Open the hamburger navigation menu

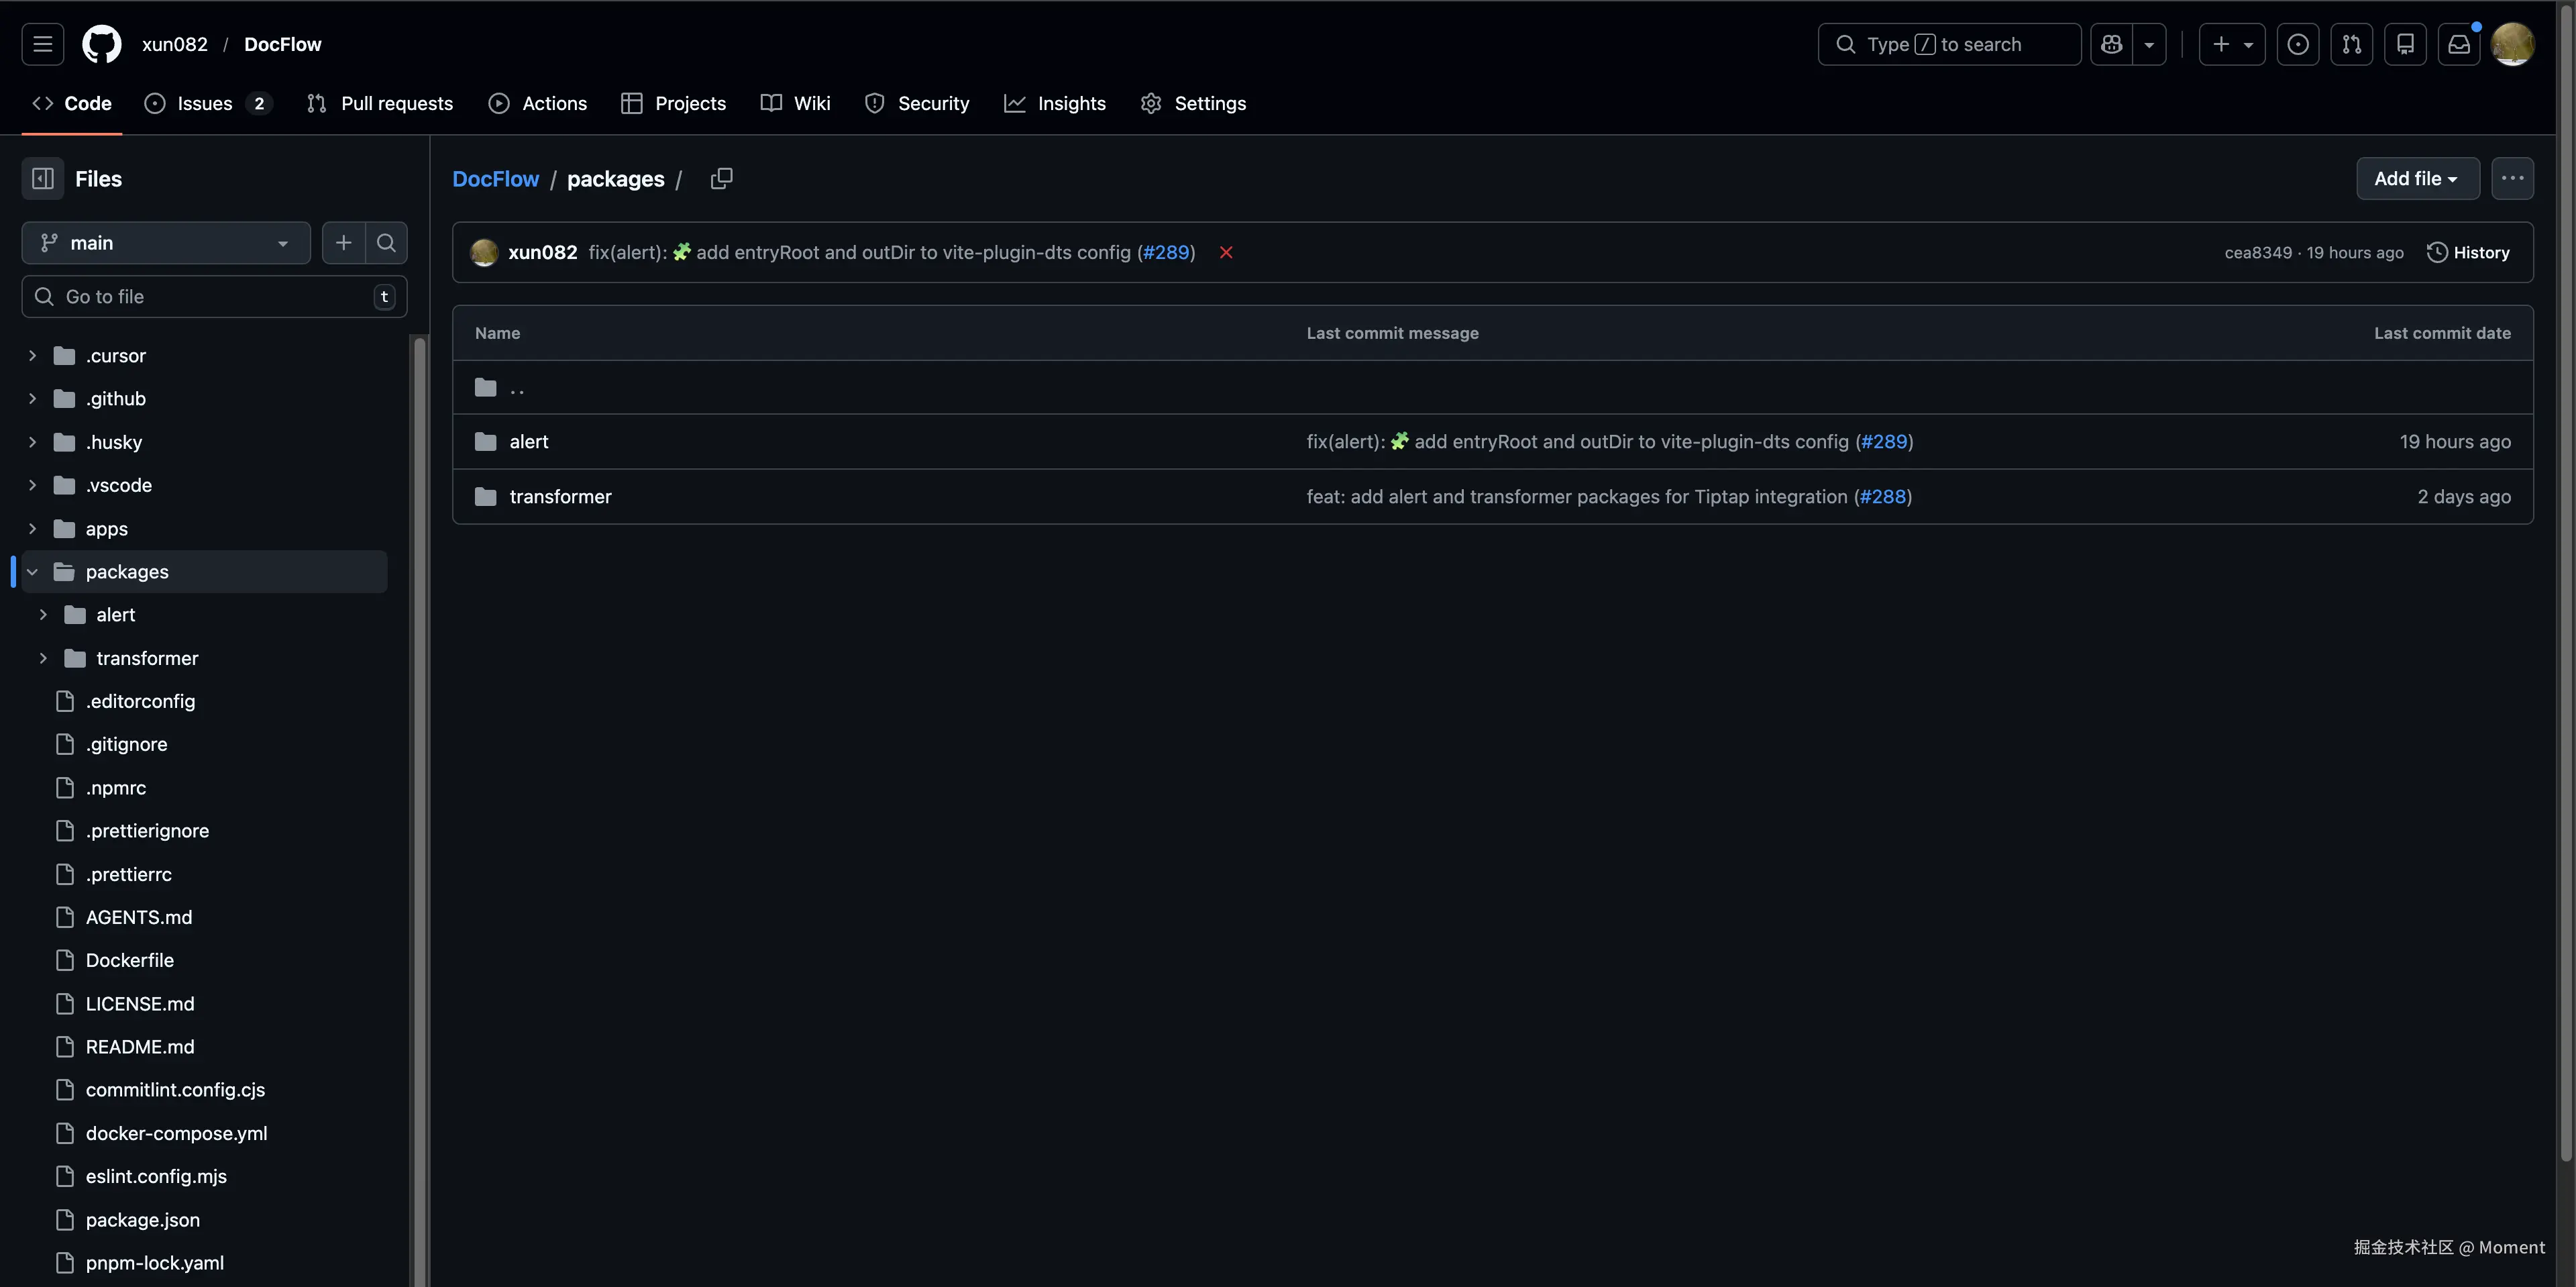tap(42, 44)
